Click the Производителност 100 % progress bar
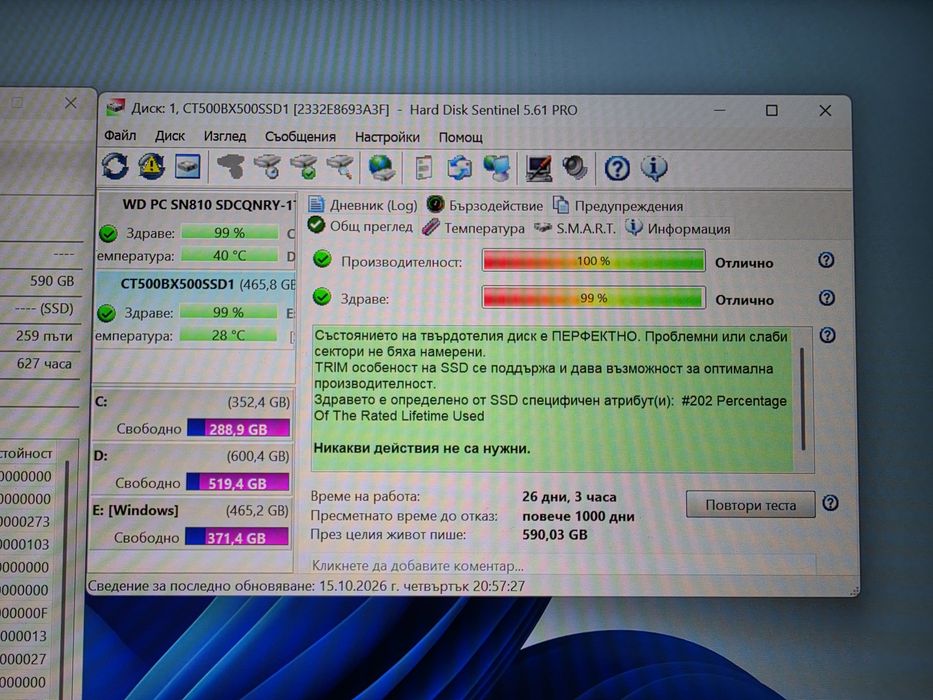 [593, 261]
